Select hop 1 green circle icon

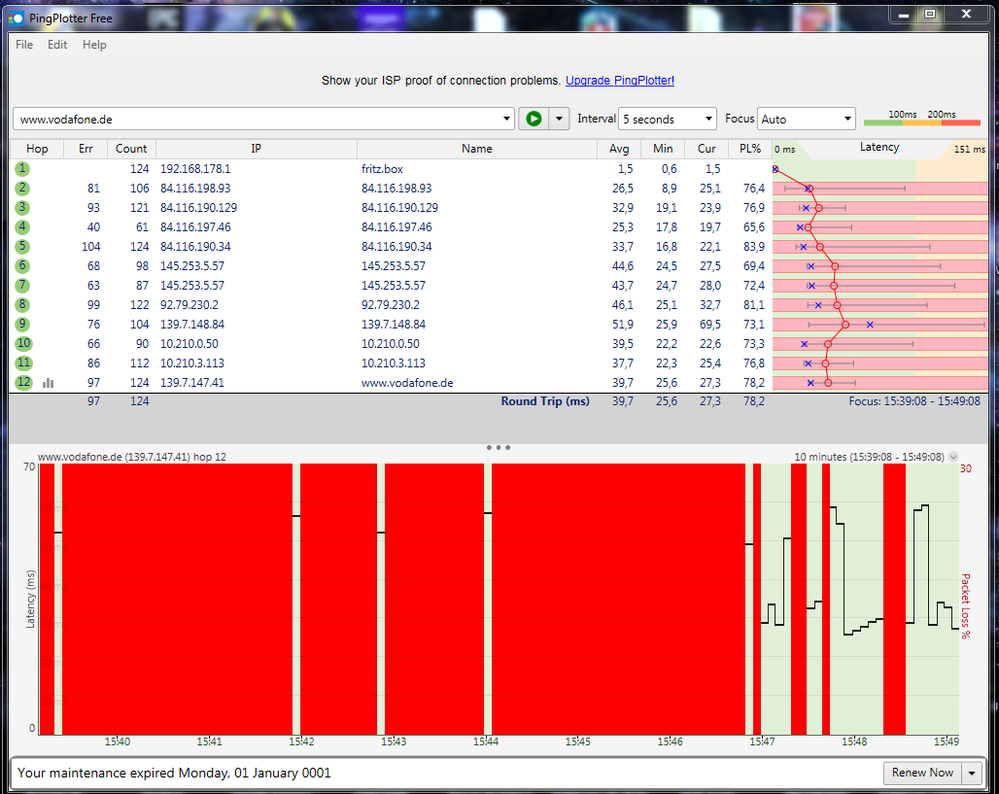click(x=22, y=169)
